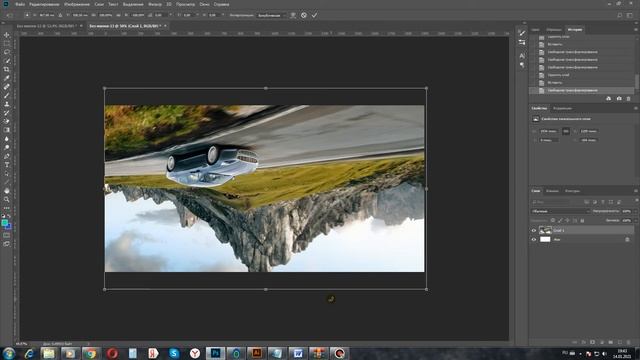Viewport: 640px width, 360px height.
Task: Open the Файл menu
Action: [20, 4]
